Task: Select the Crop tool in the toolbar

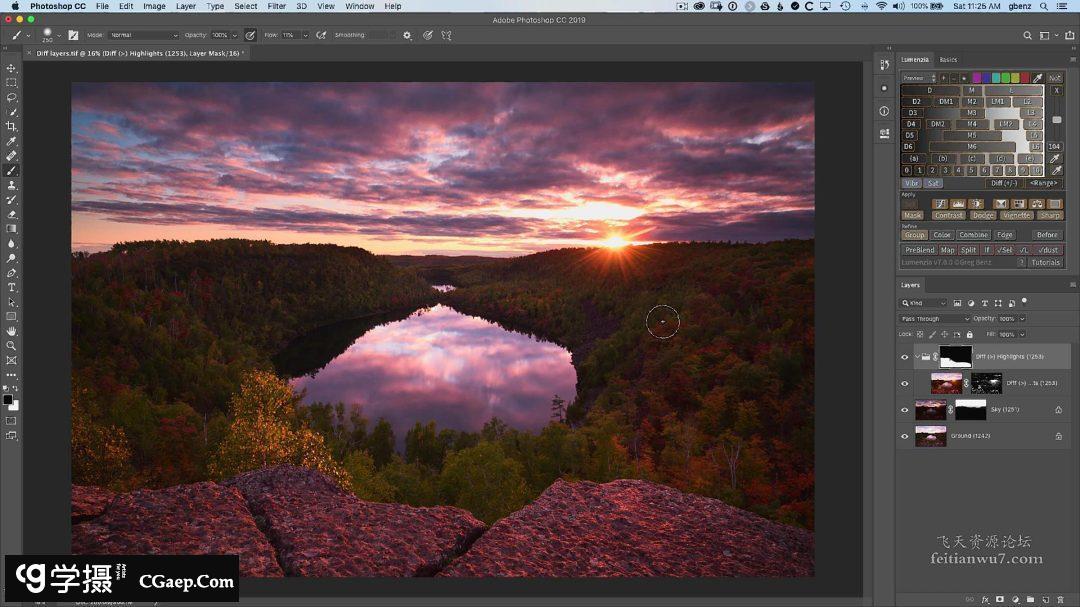Action: [x=12, y=127]
